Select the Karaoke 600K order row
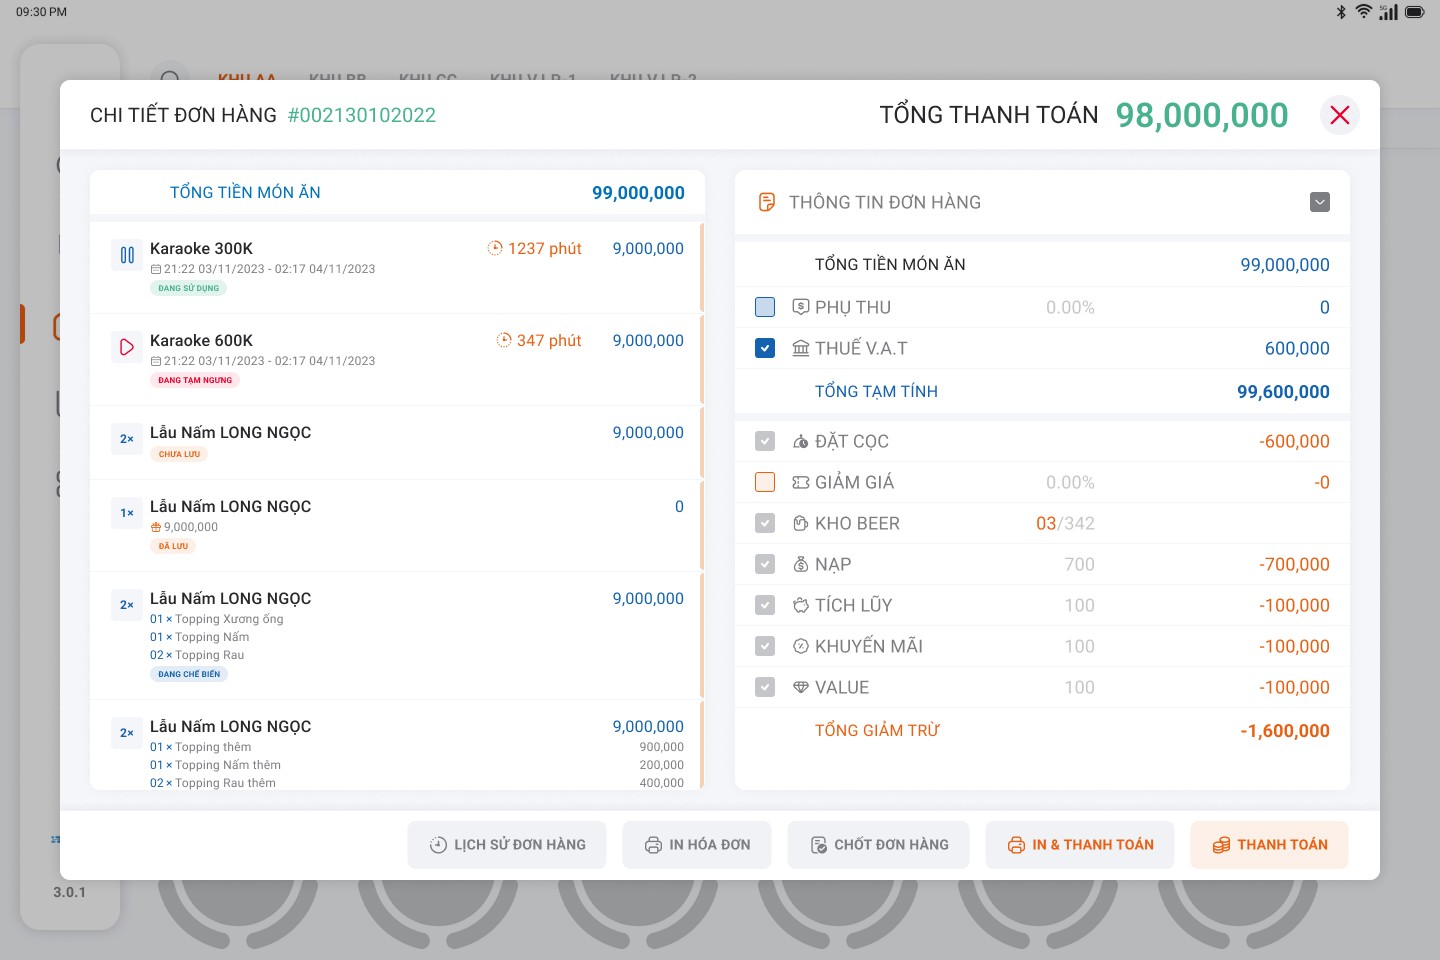This screenshot has height=960, width=1440. click(x=397, y=359)
